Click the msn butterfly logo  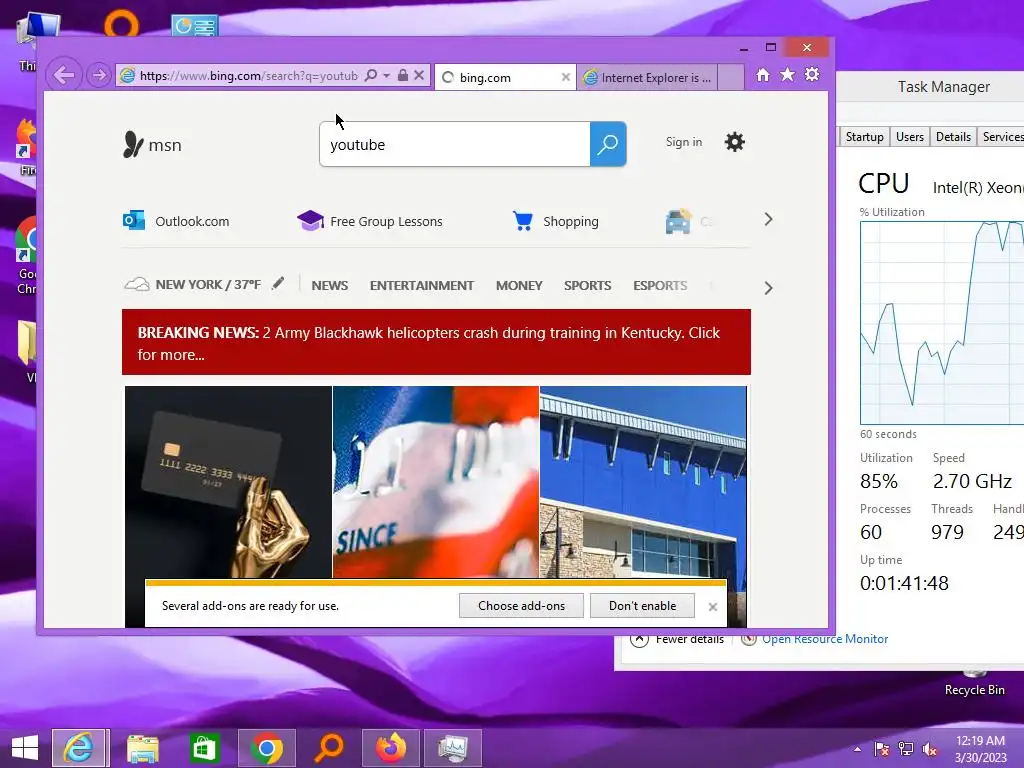pyautogui.click(x=152, y=144)
